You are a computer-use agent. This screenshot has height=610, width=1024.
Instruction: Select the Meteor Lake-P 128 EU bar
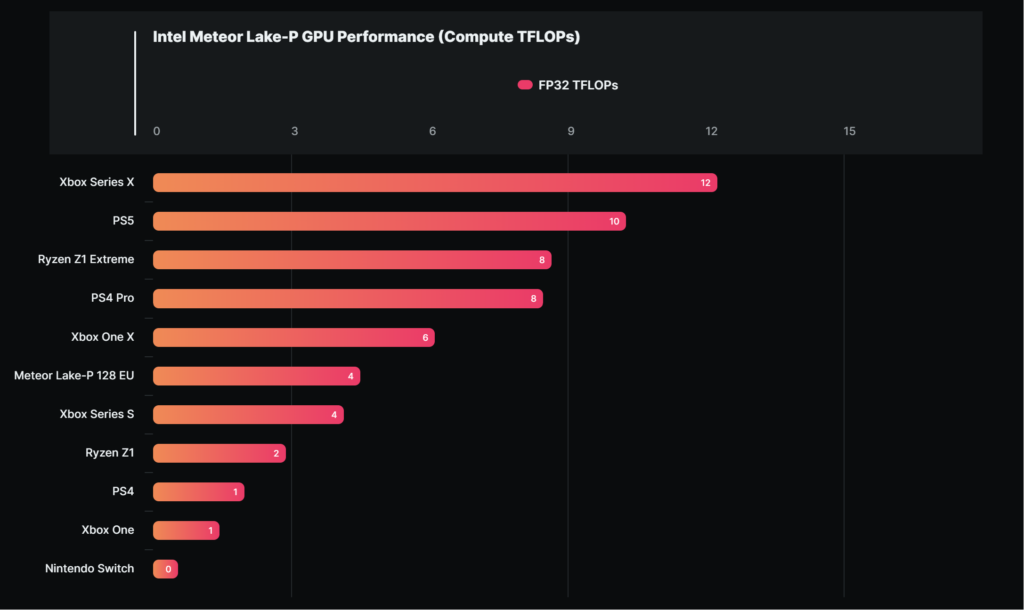(x=257, y=376)
